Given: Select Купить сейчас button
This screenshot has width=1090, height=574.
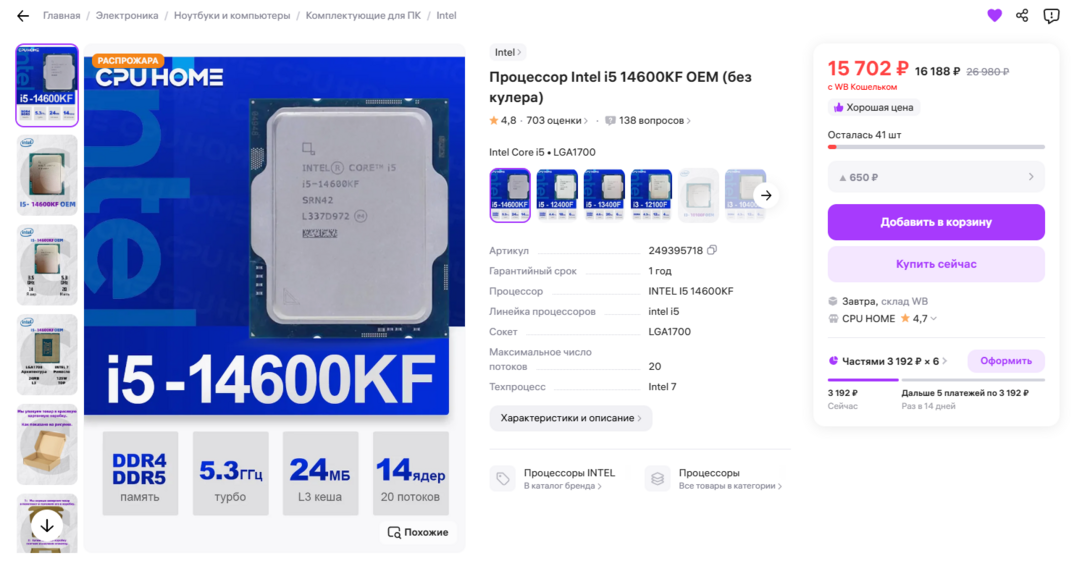Looking at the screenshot, I should [936, 264].
